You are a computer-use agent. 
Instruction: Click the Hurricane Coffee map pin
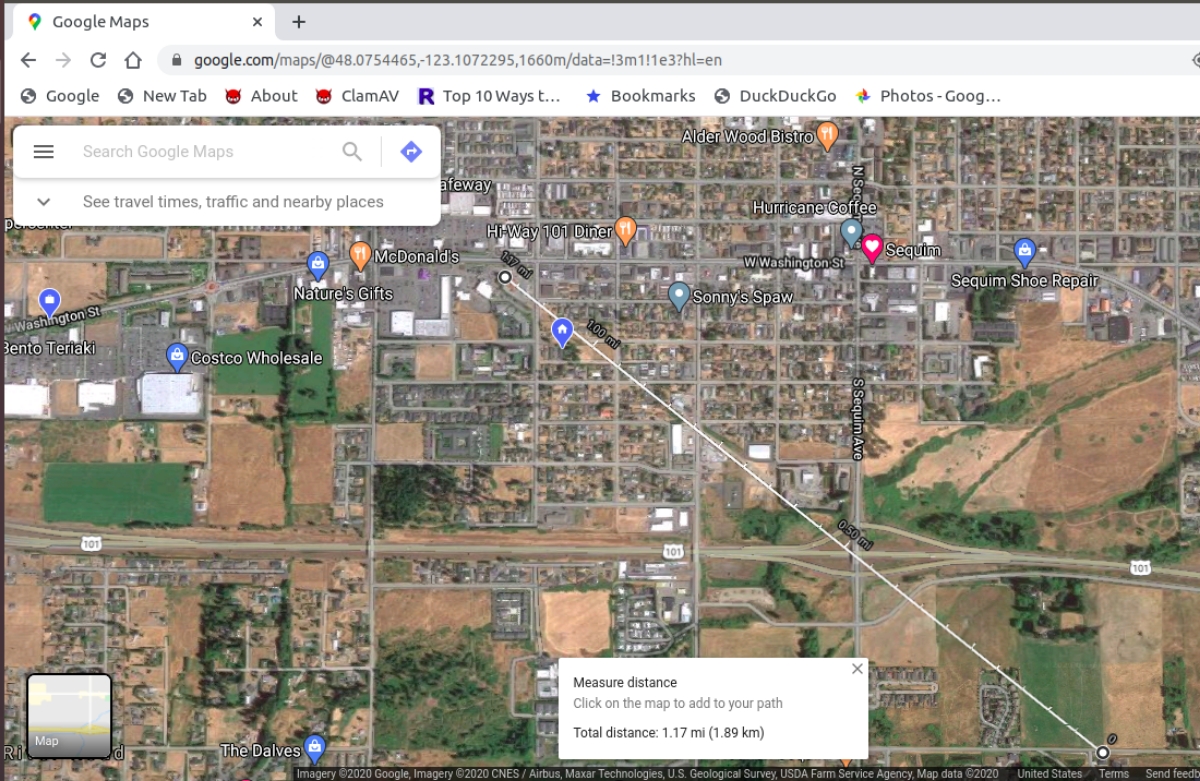851,233
